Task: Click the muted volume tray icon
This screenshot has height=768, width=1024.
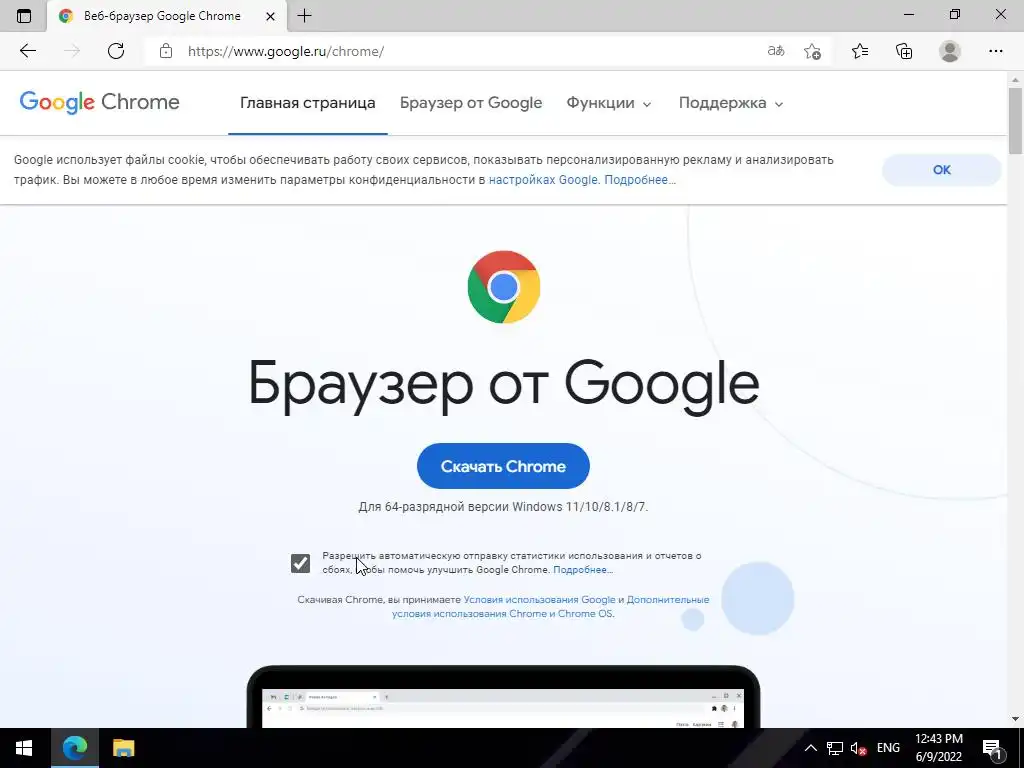Action: tap(858, 748)
